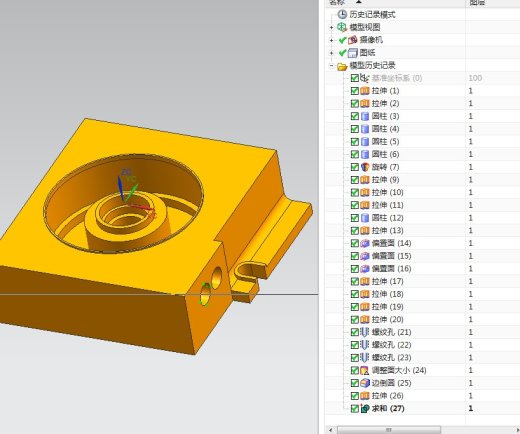Suppress 拉伸 (17) via its checkbox
The width and height of the screenshot is (520, 434).
pyautogui.click(x=355, y=281)
